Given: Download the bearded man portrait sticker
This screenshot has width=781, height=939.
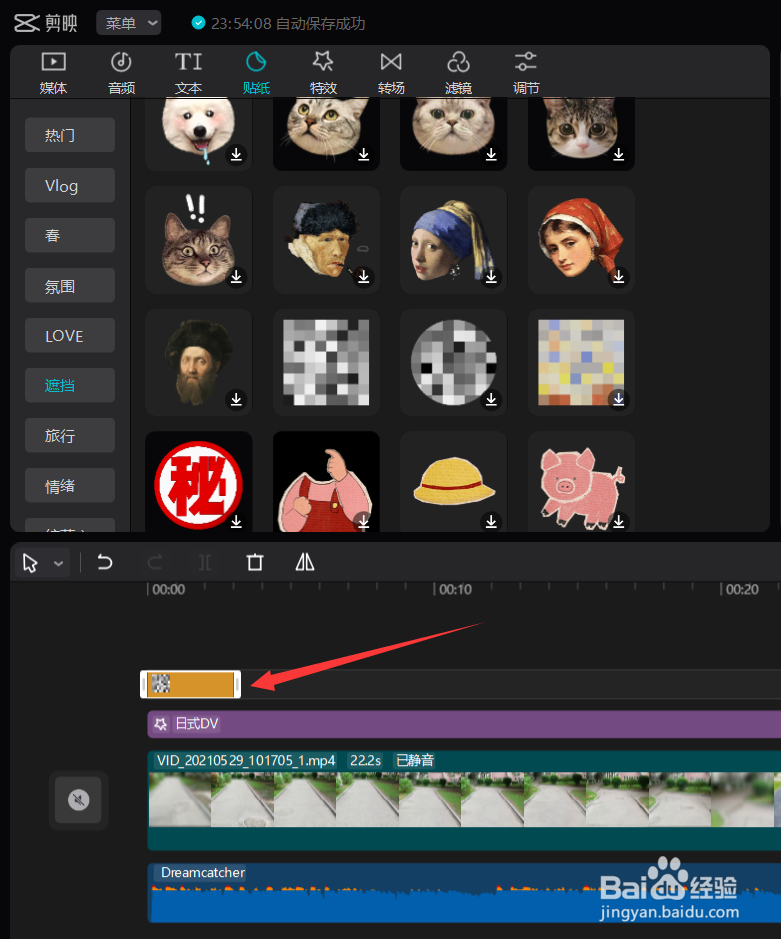Looking at the screenshot, I should (237, 399).
